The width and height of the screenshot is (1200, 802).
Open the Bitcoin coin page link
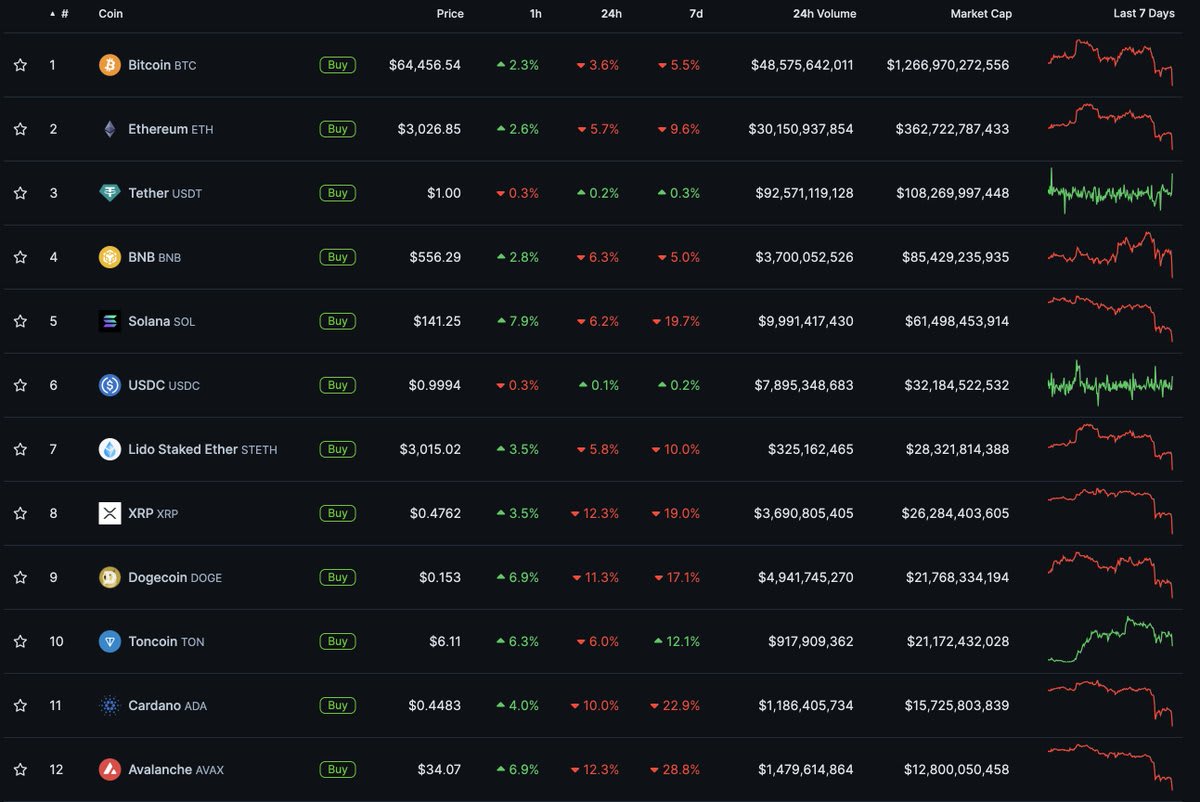[x=162, y=65]
